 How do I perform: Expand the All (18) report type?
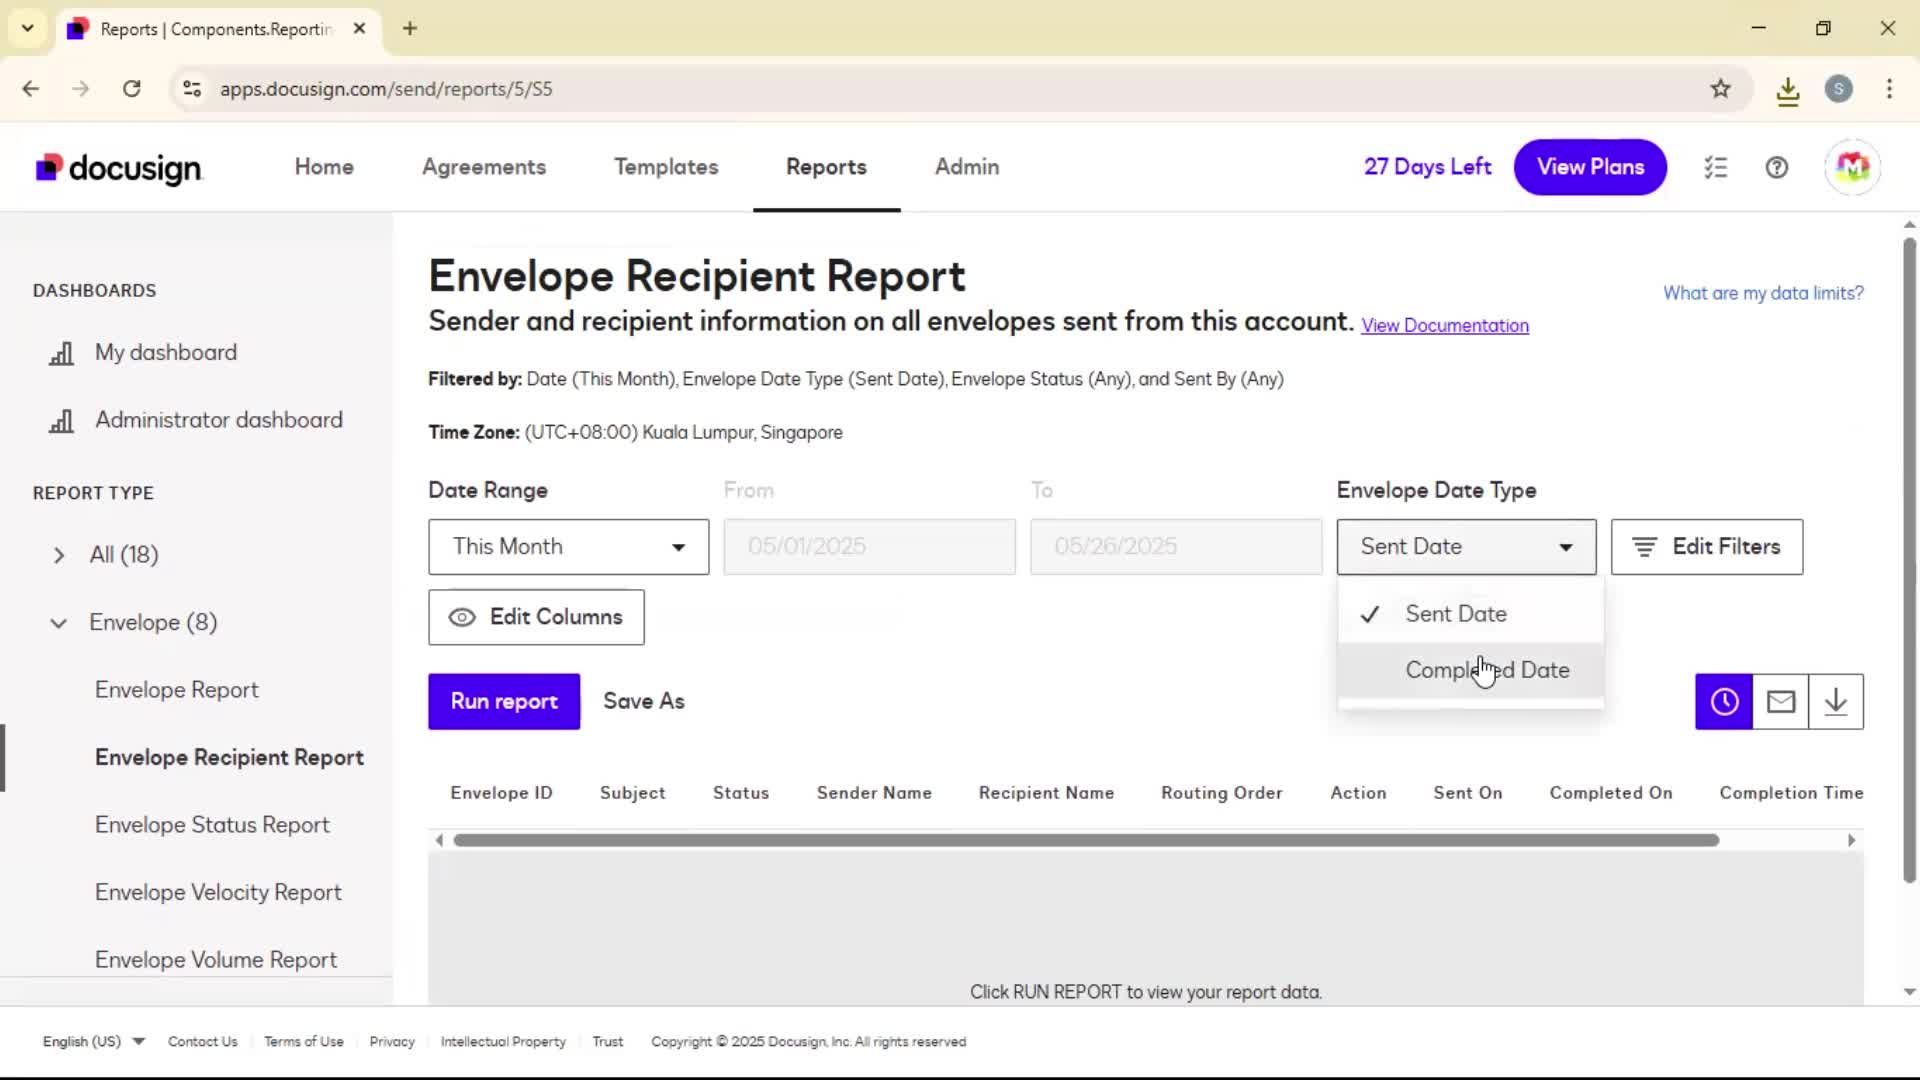(x=58, y=555)
